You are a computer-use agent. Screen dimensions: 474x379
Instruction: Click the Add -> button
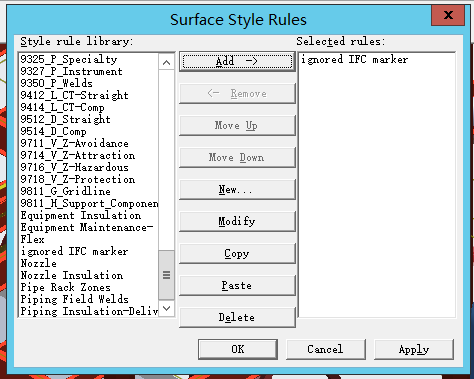(x=237, y=61)
